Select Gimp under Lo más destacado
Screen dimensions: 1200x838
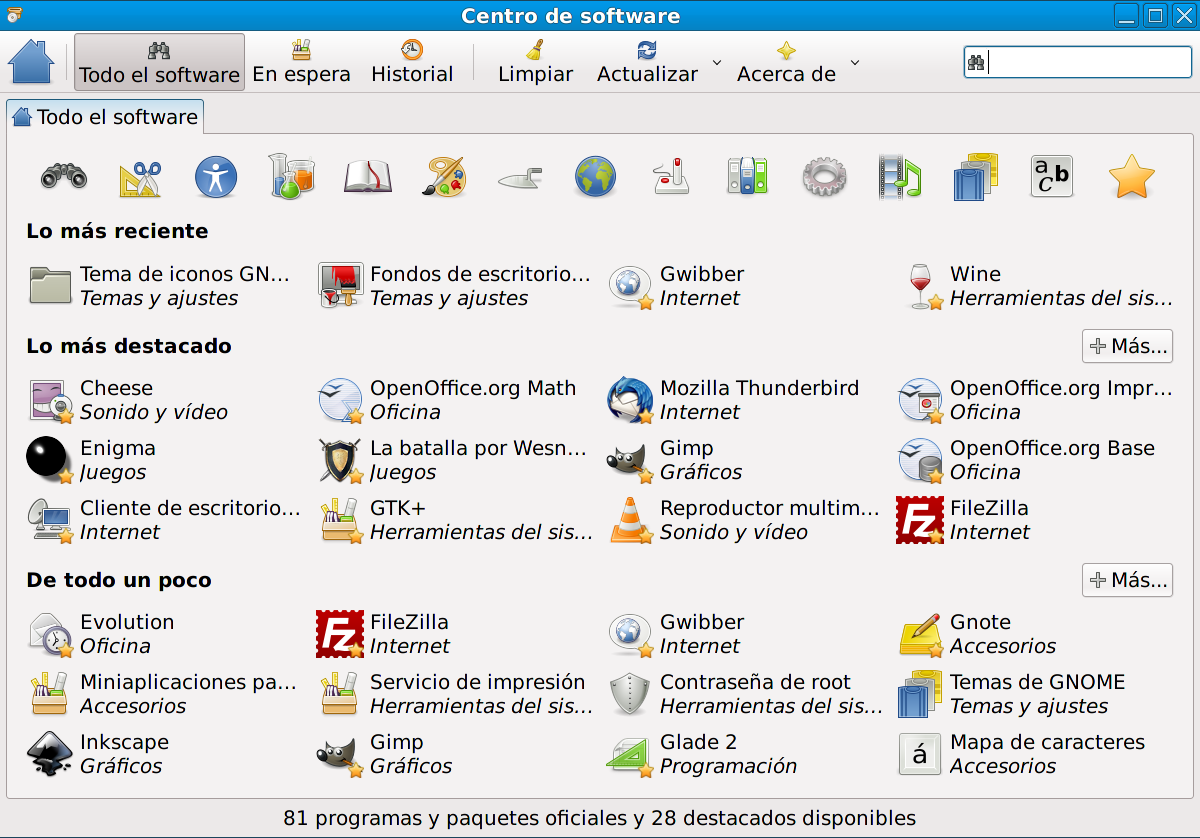pyautogui.click(x=675, y=460)
